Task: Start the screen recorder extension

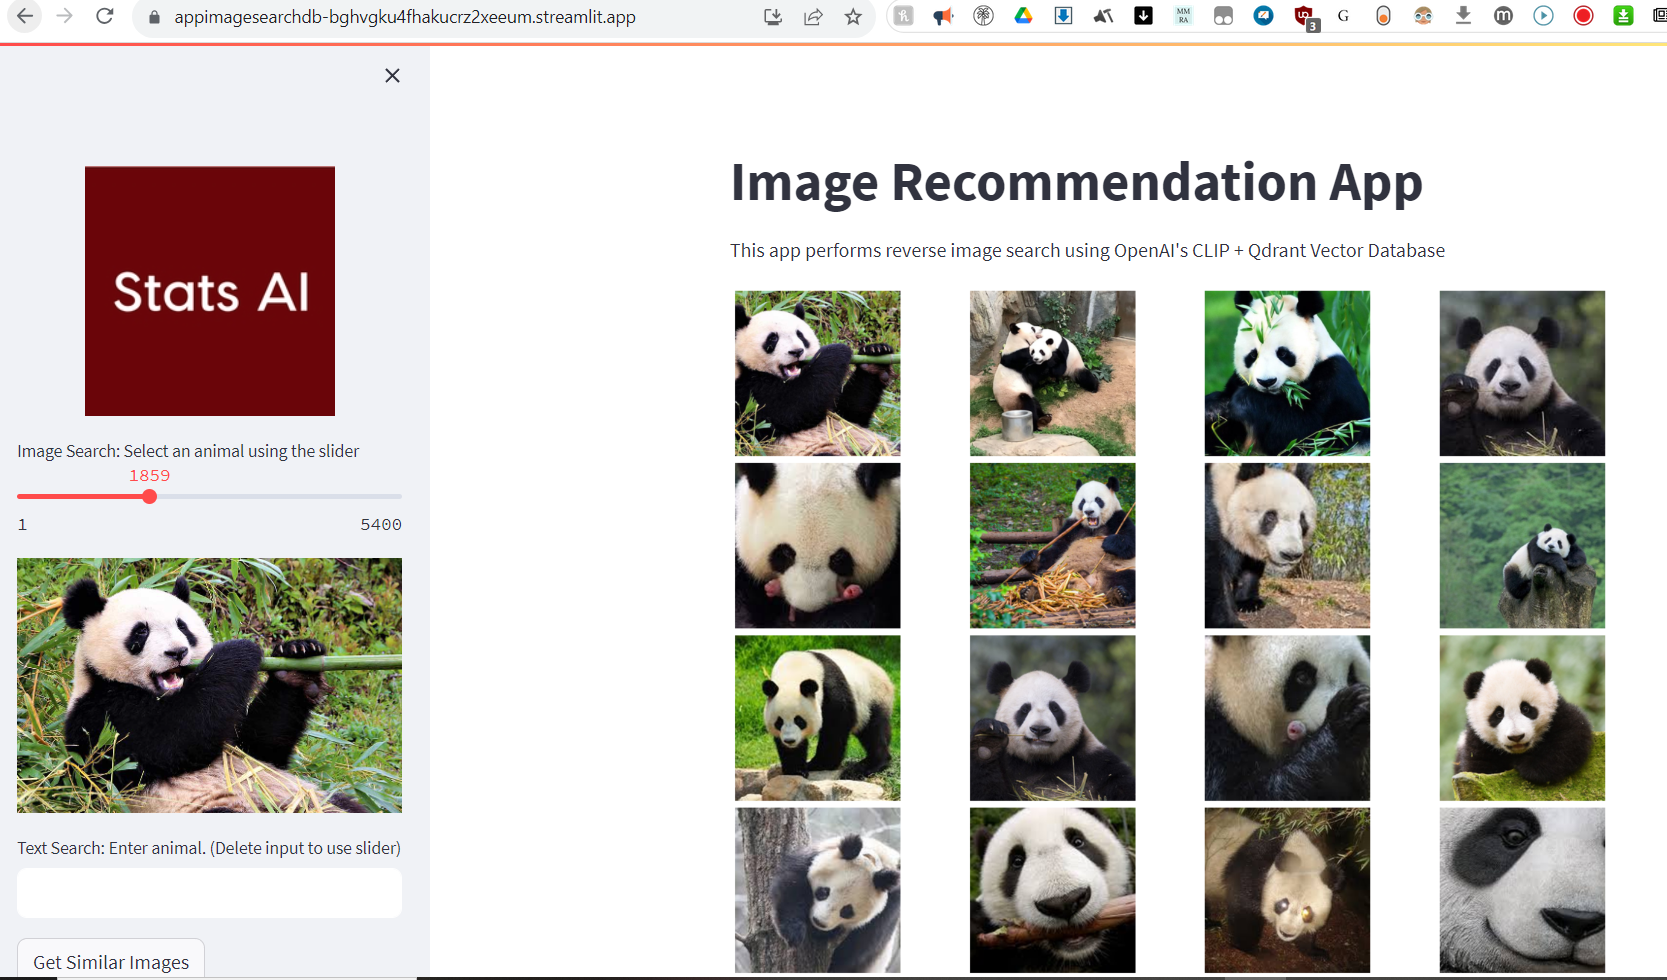Action: tap(1583, 16)
